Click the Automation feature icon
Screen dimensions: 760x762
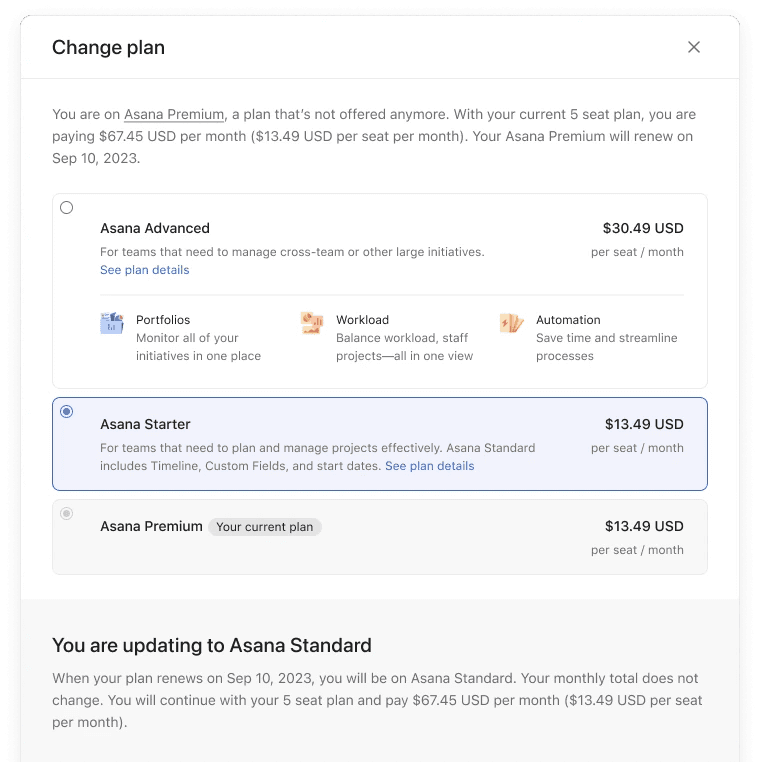point(512,323)
